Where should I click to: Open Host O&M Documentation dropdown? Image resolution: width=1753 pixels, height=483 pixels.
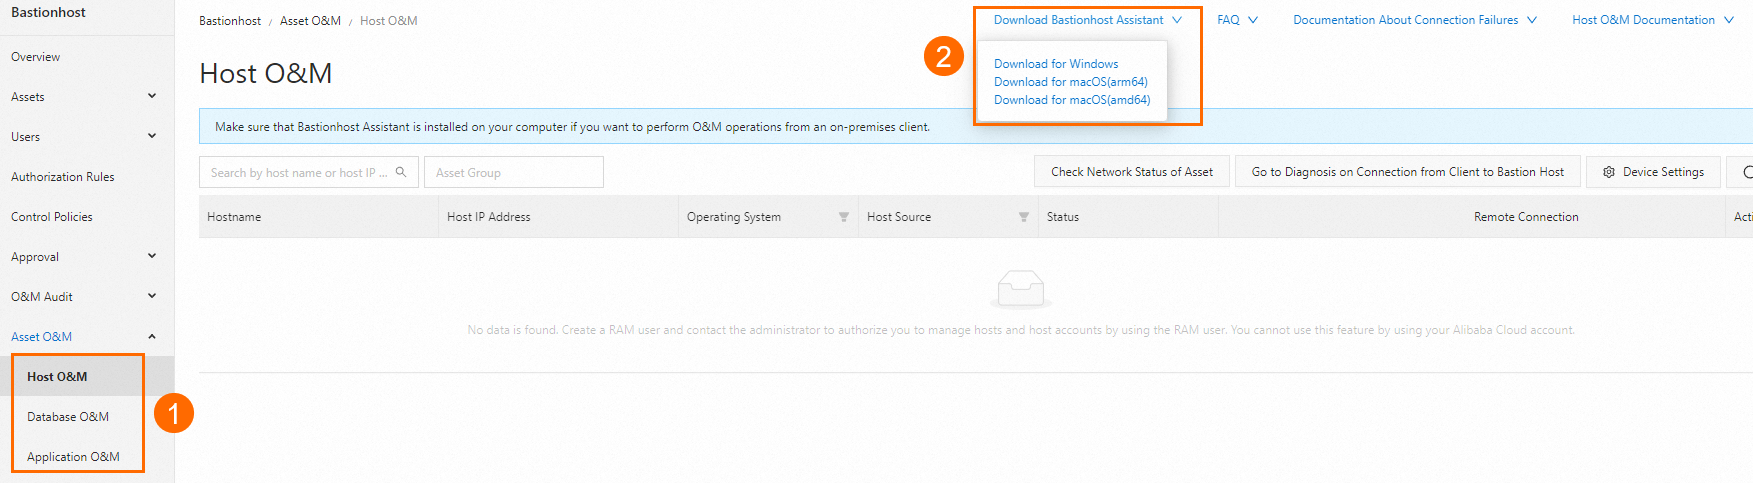[x=1652, y=20]
